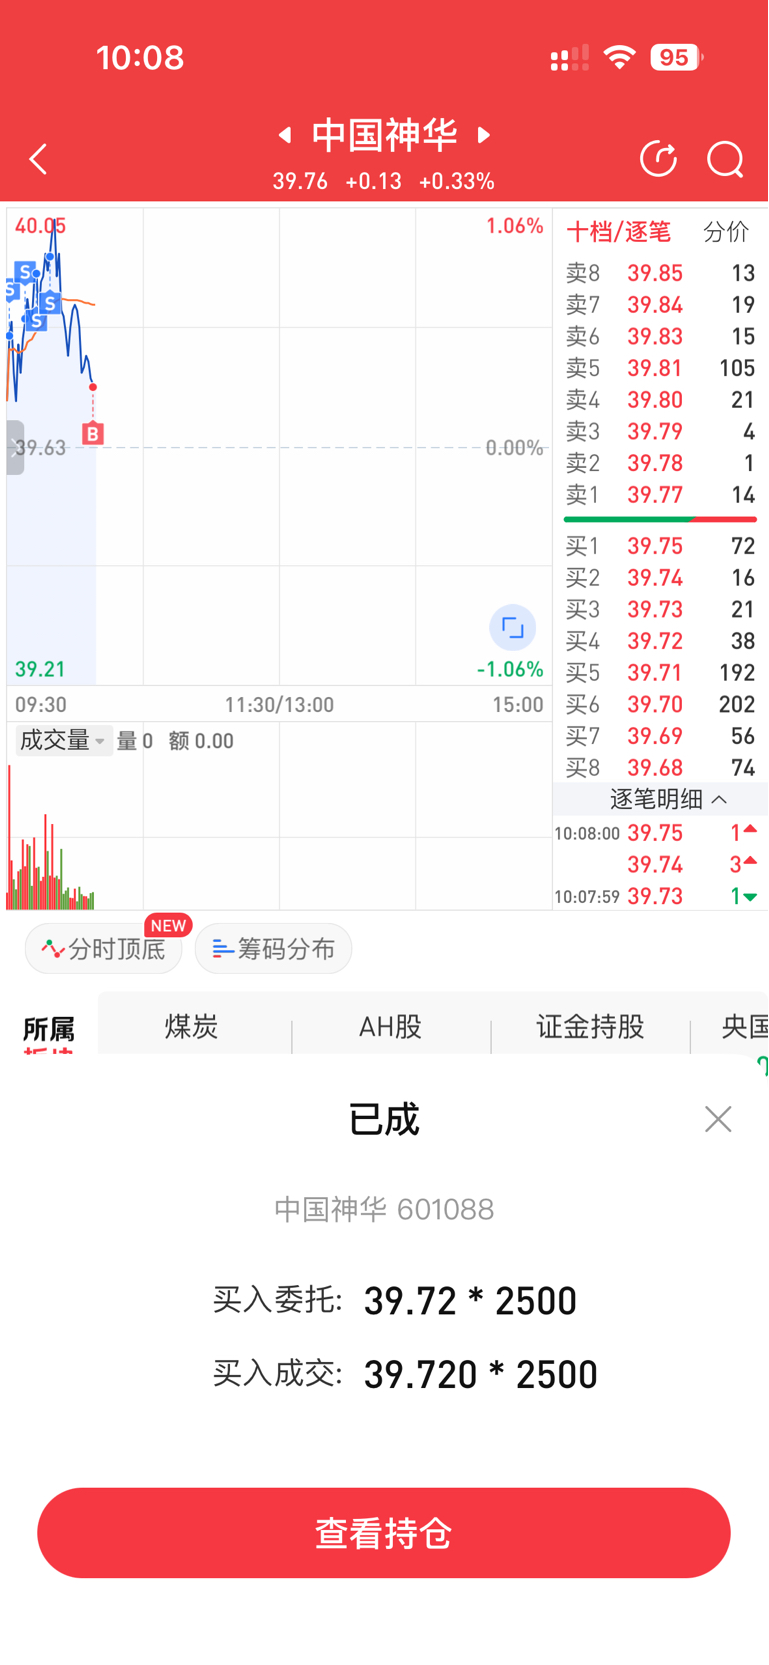Screen dimensions: 769x1665
Task: Tap the chart low price 39.21
Action: click(40, 668)
